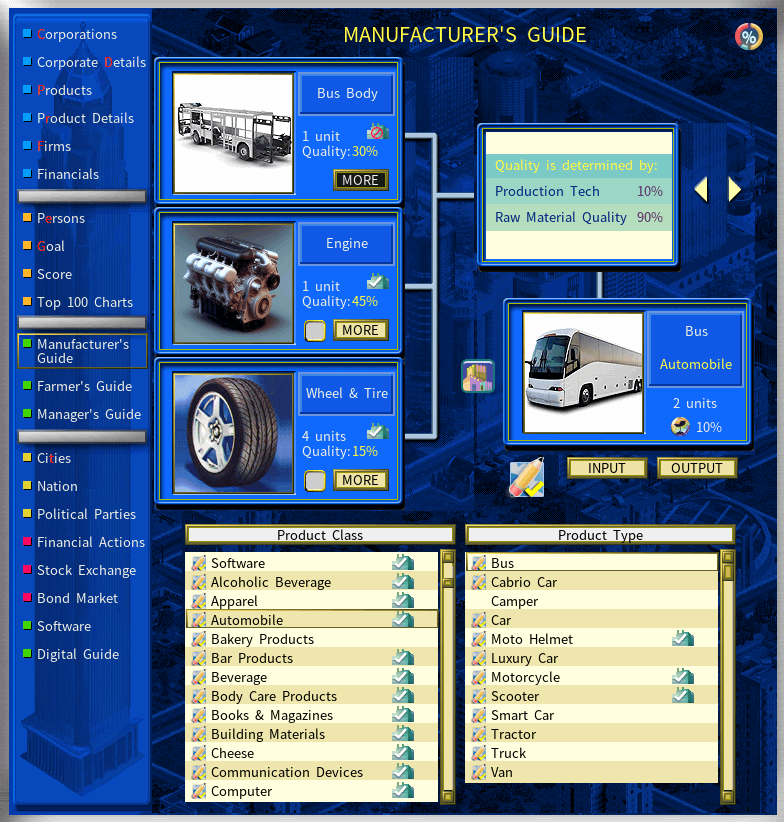Click the INPUT button
Viewport: 784px width, 822px height.
pos(606,468)
